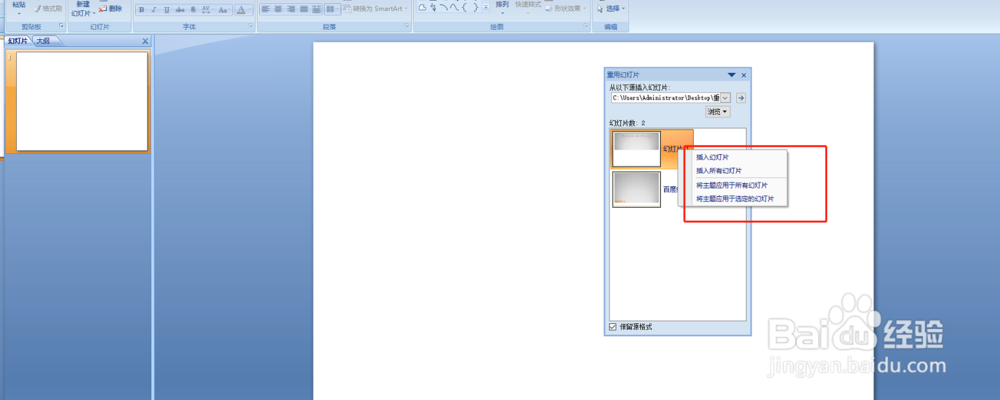Toggle bold formatting in Font group
The height and width of the screenshot is (400, 1000).
click(142, 10)
